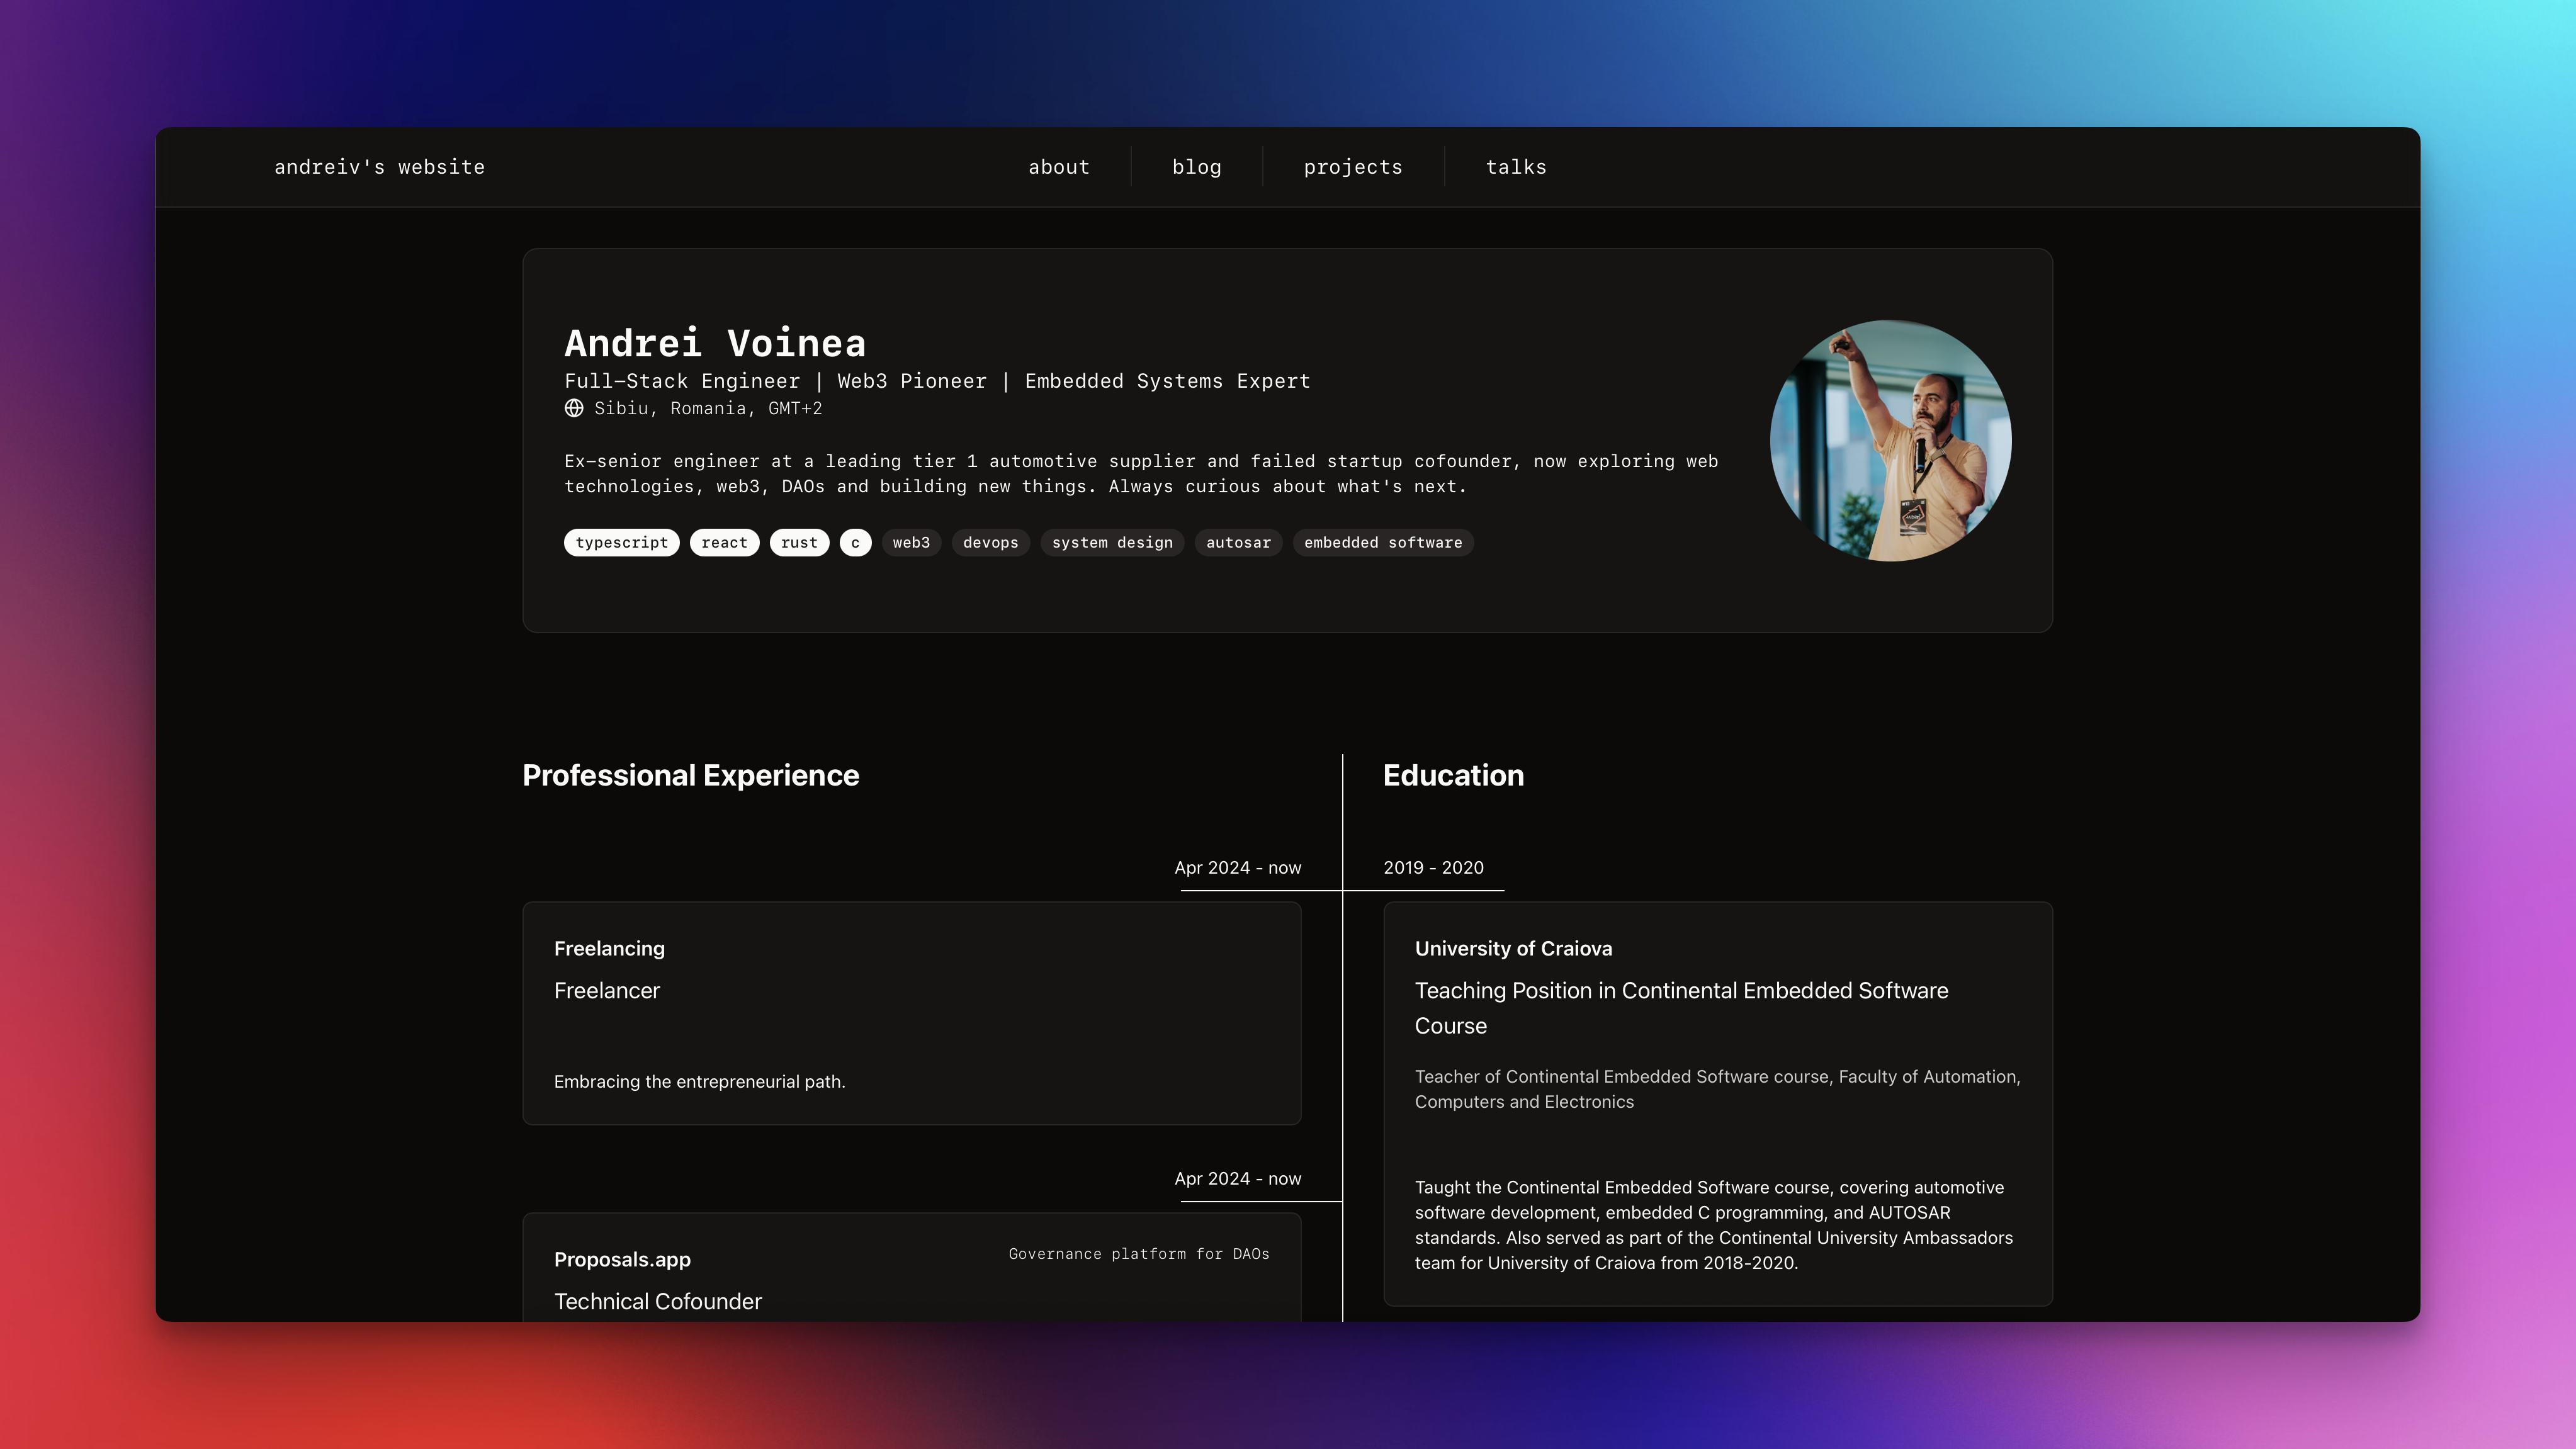Click the Freelancer role text
Image resolution: width=2576 pixels, height=1449 pixels.
coord(607,990)
